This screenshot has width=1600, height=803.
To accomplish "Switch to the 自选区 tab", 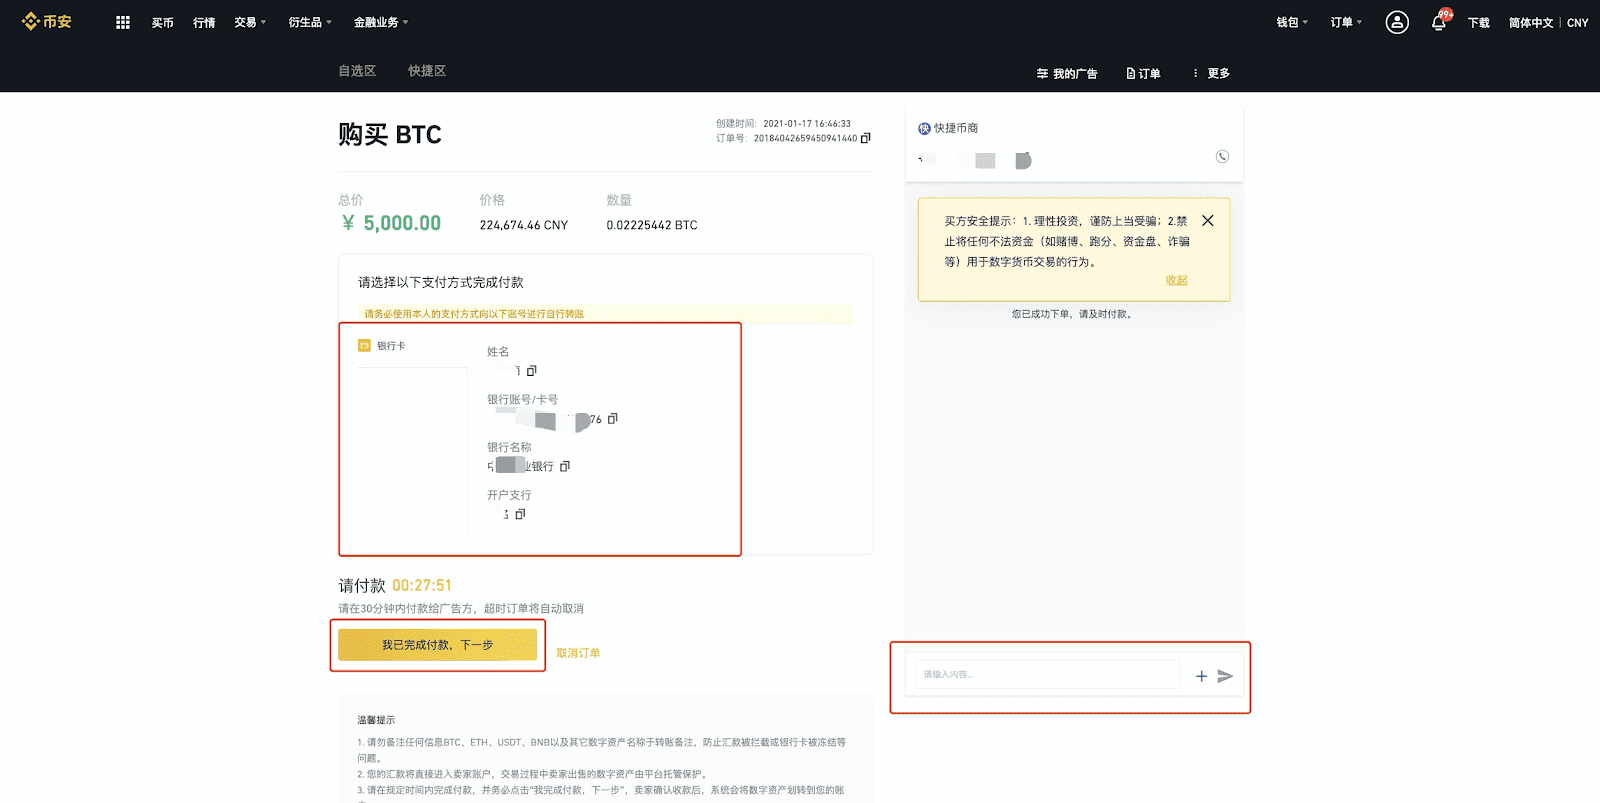I will coord(357,71).
